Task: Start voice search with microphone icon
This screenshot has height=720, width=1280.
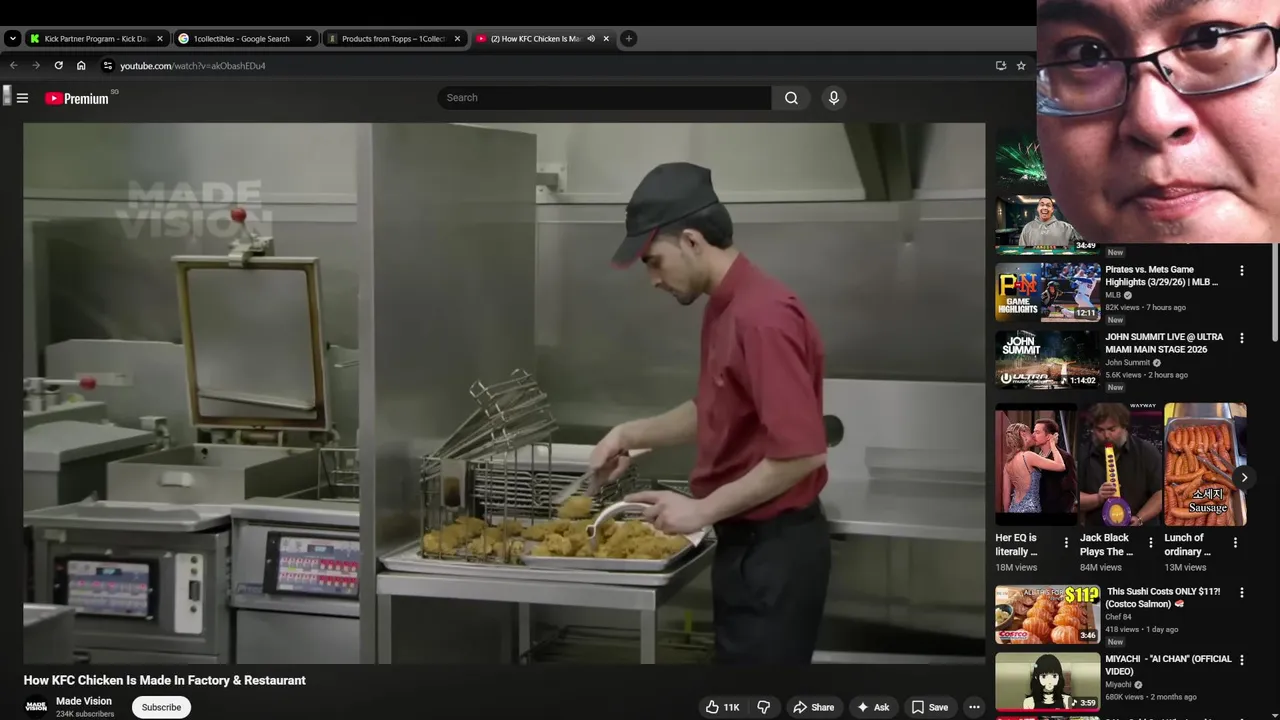Action: [x=833, y=98]
